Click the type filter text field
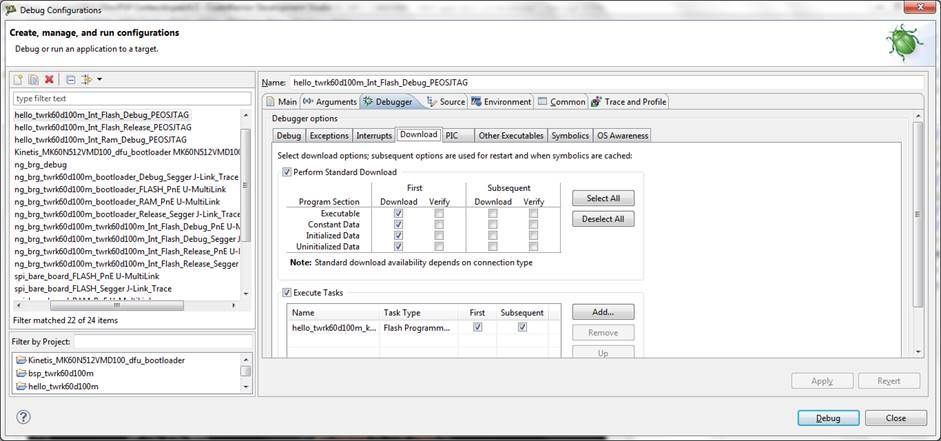 click(x=132, y=98)
